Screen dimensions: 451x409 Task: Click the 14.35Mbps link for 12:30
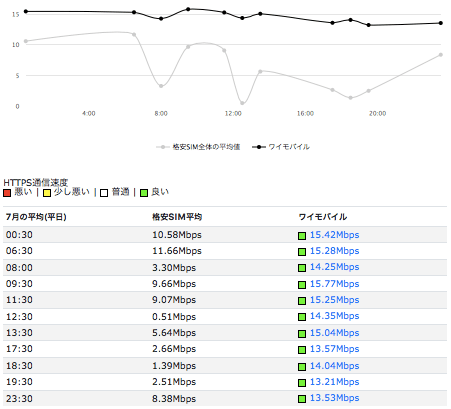334,316
